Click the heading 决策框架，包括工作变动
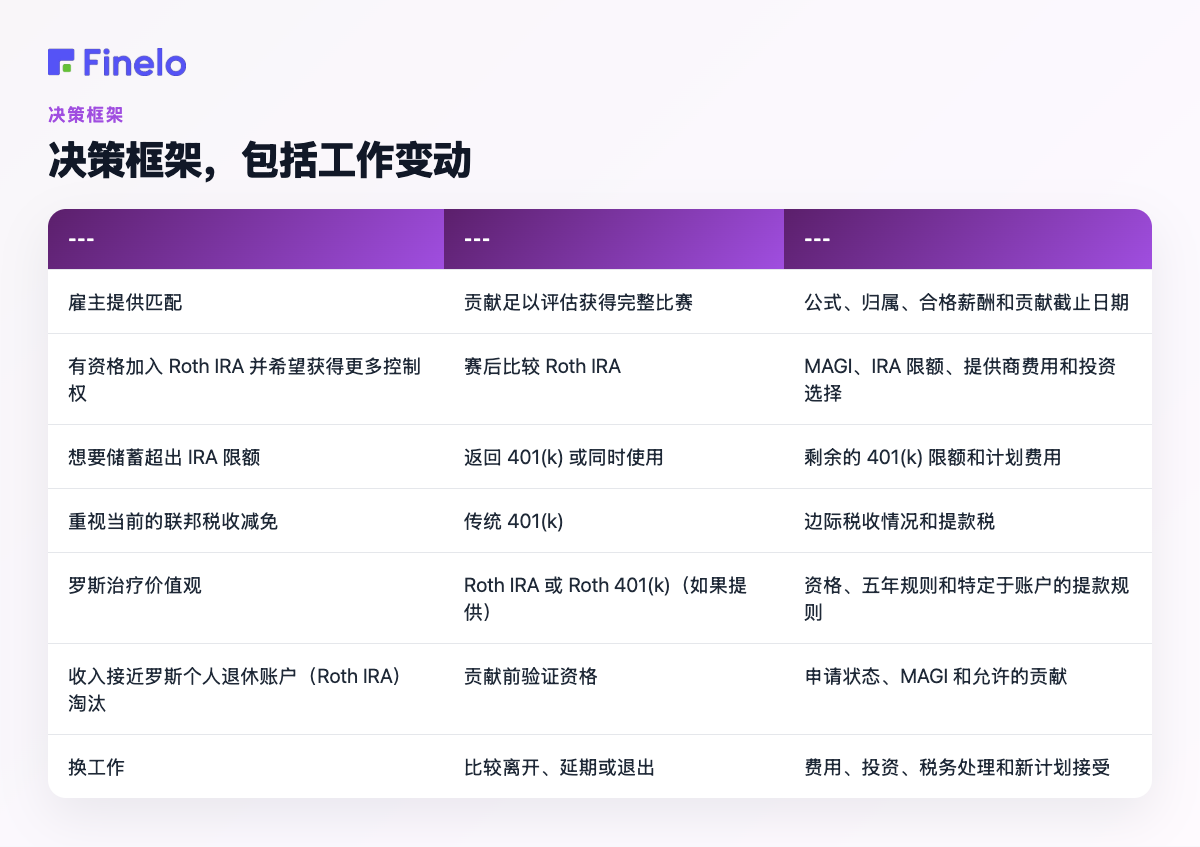The height and width of the screenshot is (847, 1200). (x=259, y=161)
